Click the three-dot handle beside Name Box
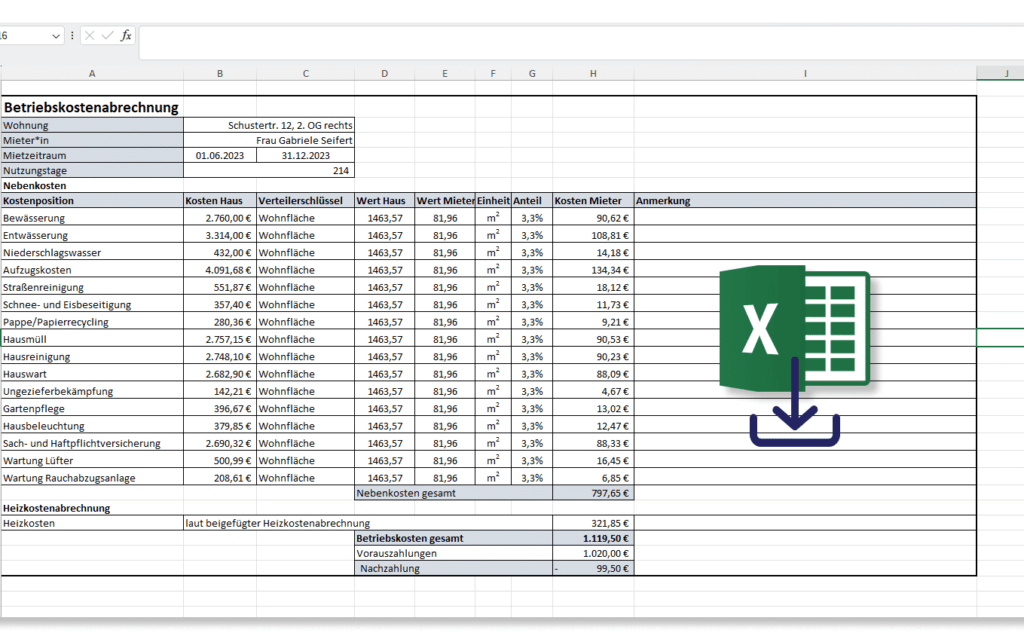The image size is (1024, 639). pyautogui.click(x=72, y=36)
